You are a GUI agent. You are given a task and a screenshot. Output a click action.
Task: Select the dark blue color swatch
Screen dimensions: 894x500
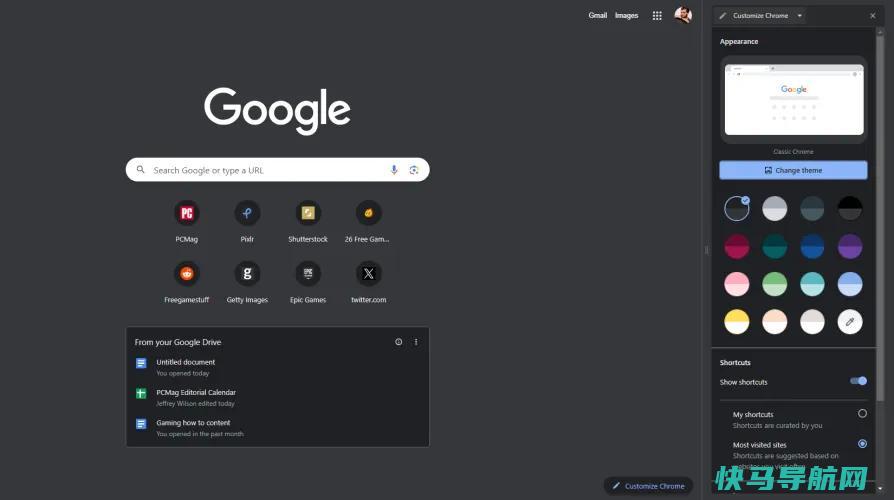point(812,246)
